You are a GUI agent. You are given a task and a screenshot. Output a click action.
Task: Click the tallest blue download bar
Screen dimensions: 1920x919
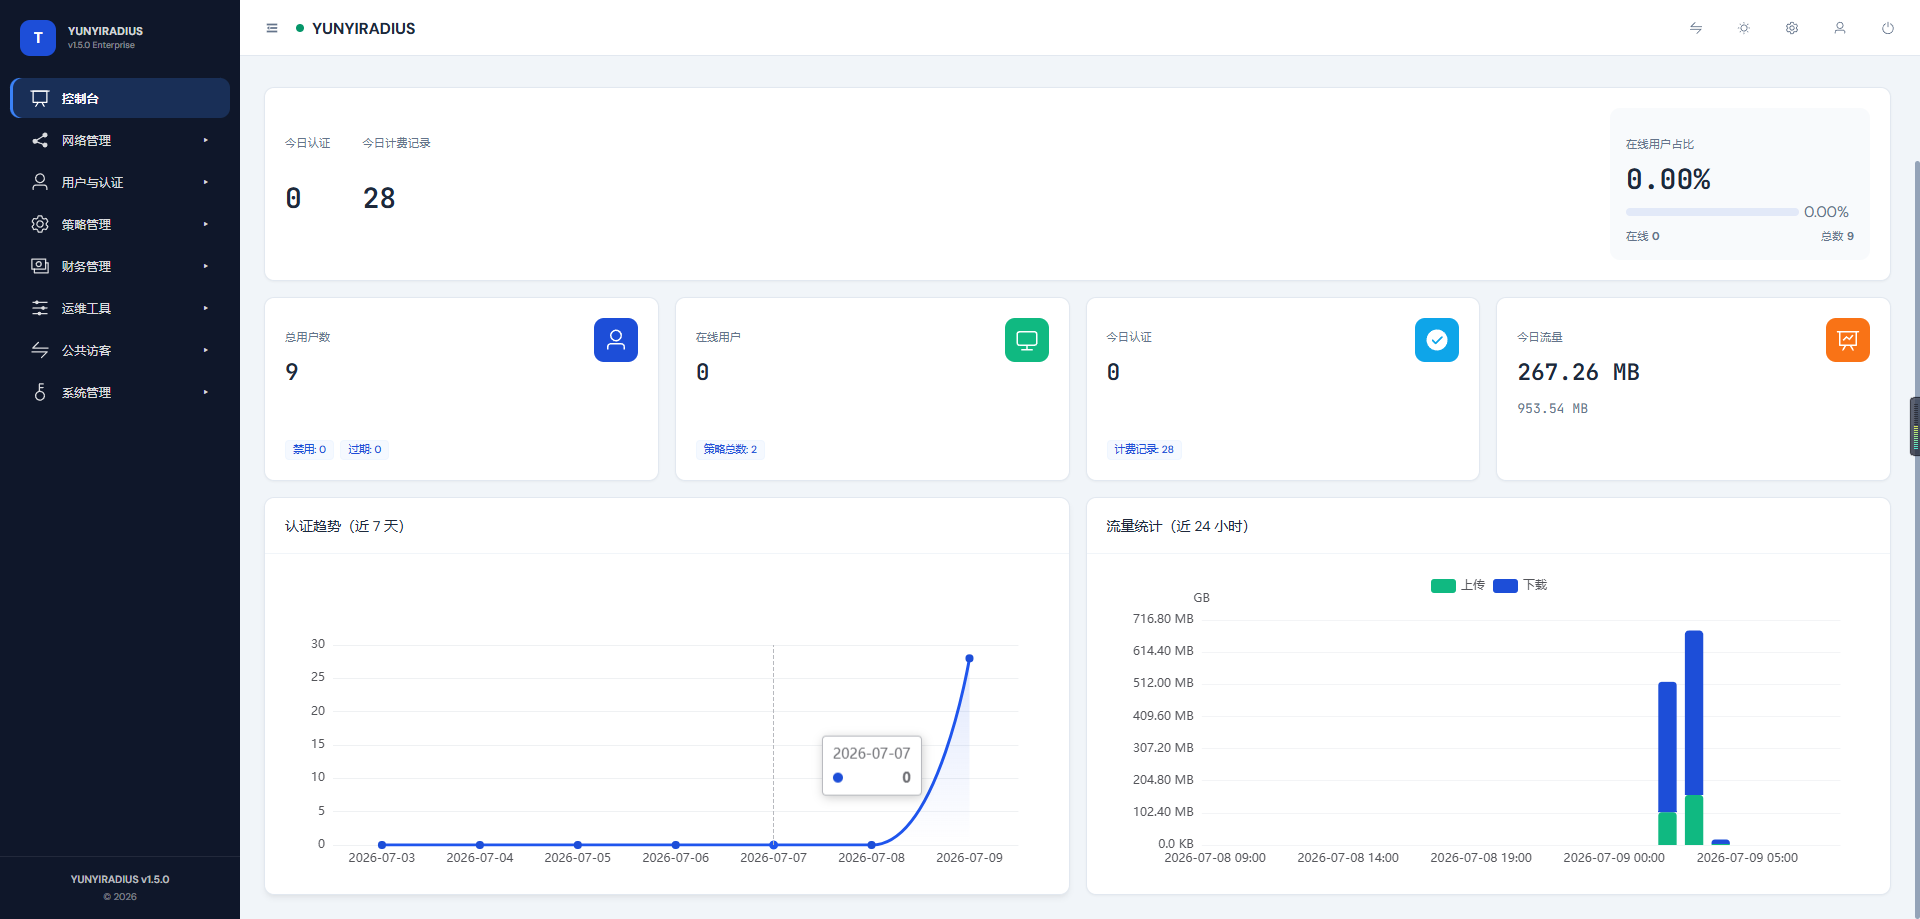(1694, 713)
